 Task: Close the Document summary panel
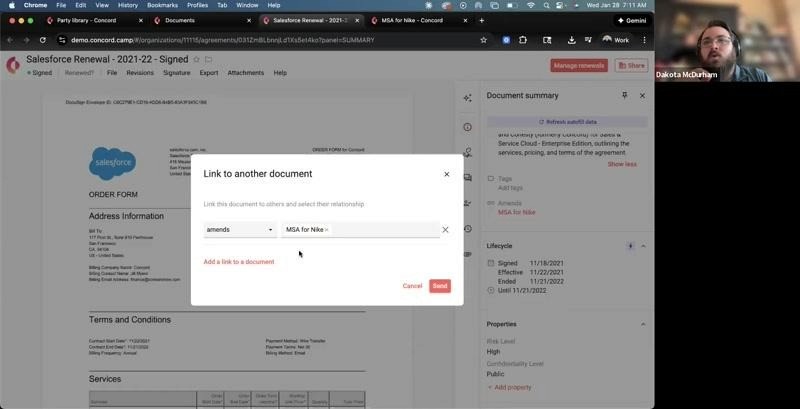click(x=642, y=95)
